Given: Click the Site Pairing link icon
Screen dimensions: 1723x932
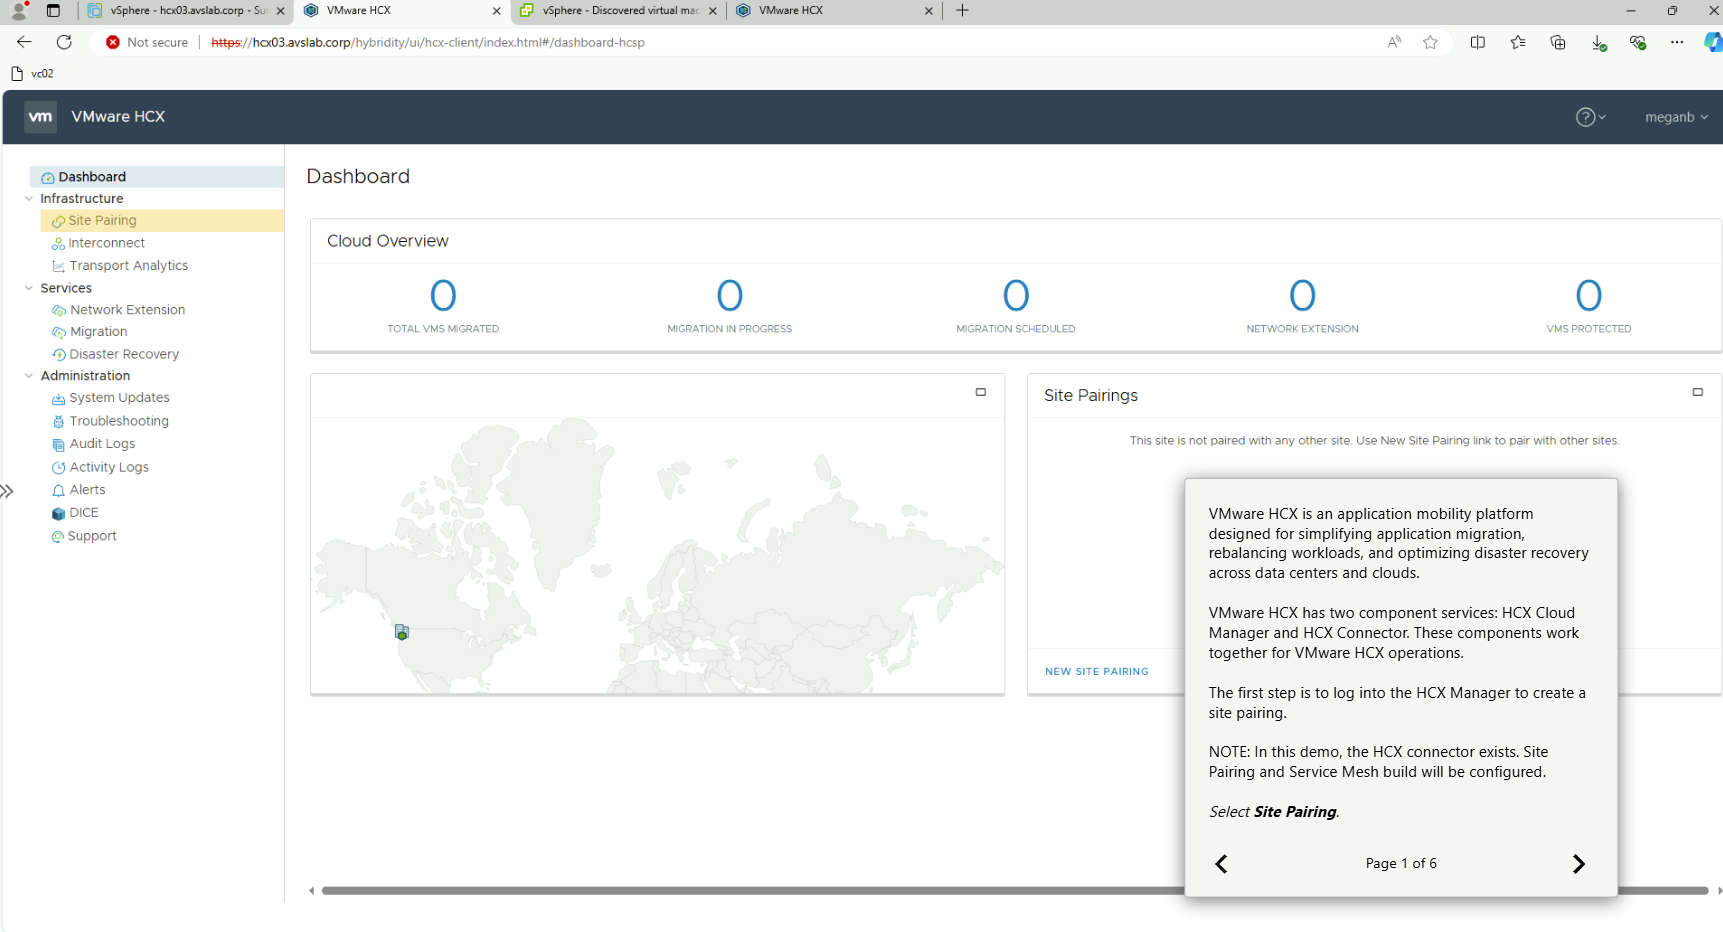Looking at the screenshot, I should [x=58, y=222].
